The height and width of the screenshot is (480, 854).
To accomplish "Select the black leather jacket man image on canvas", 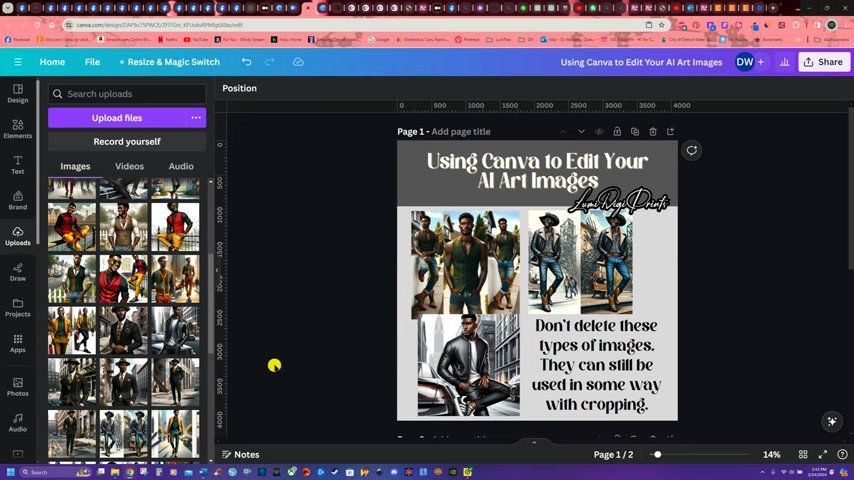I will point(468,365).
